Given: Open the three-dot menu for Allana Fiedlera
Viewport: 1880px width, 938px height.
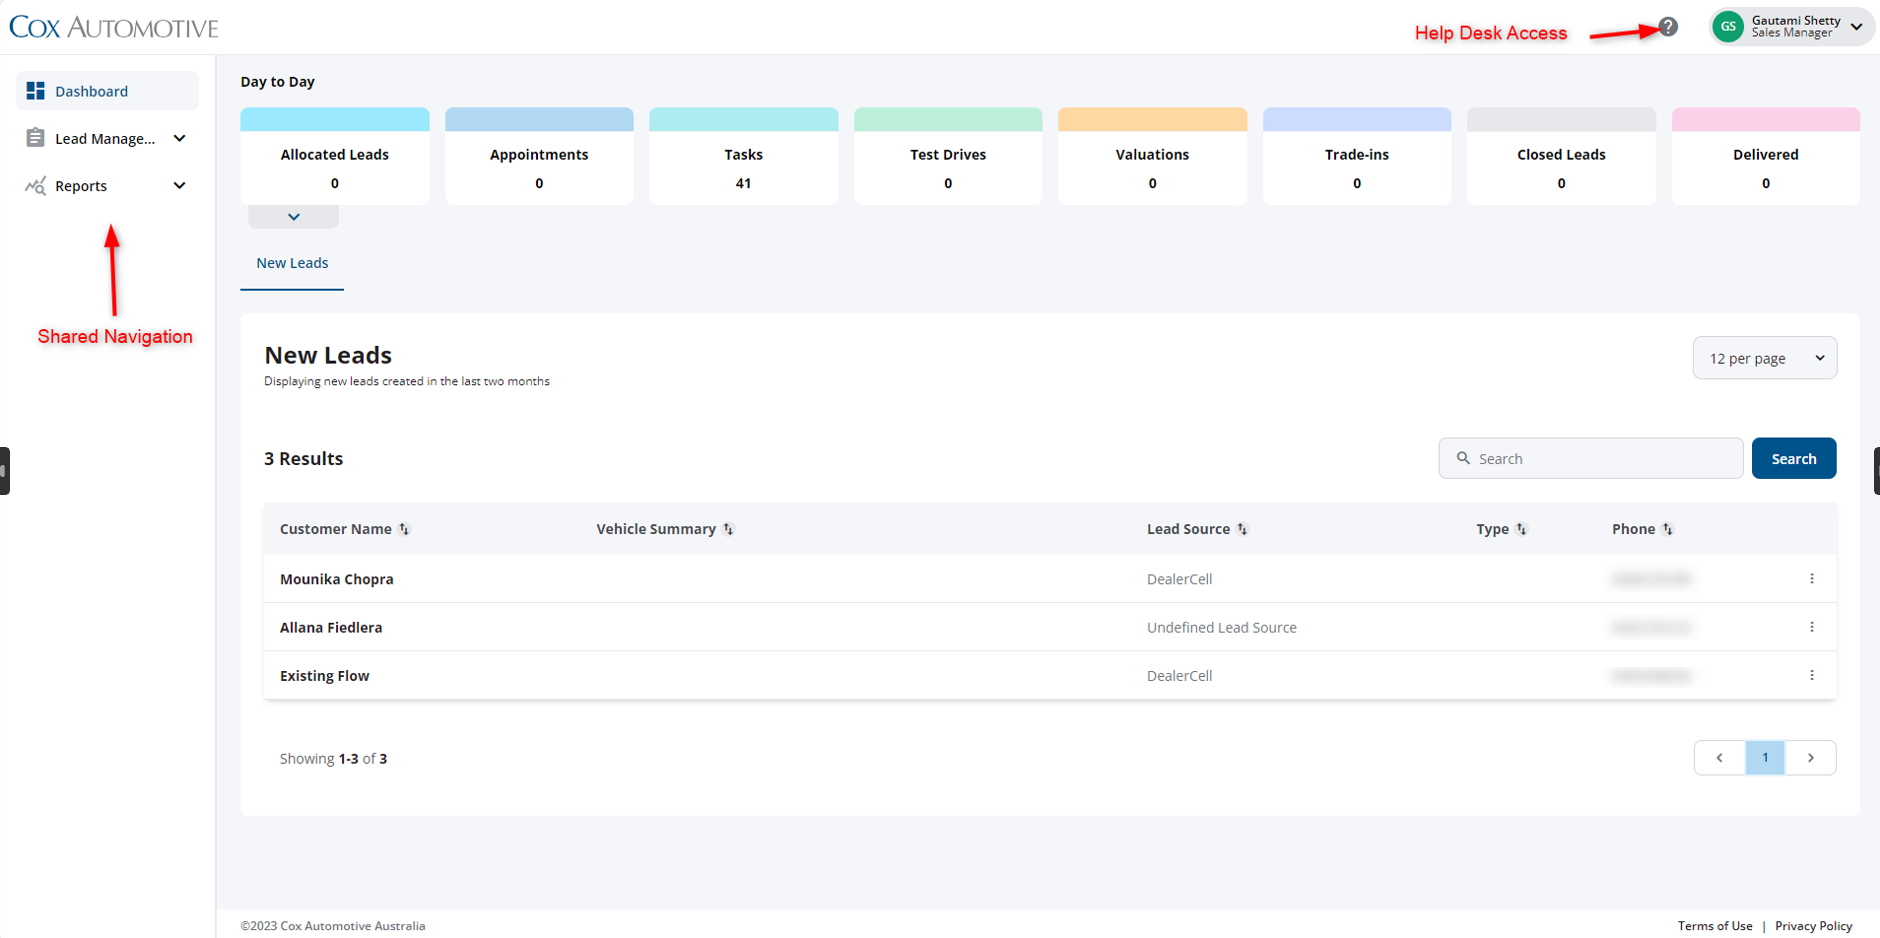Looking at the screenshot, I should 1811,627.
